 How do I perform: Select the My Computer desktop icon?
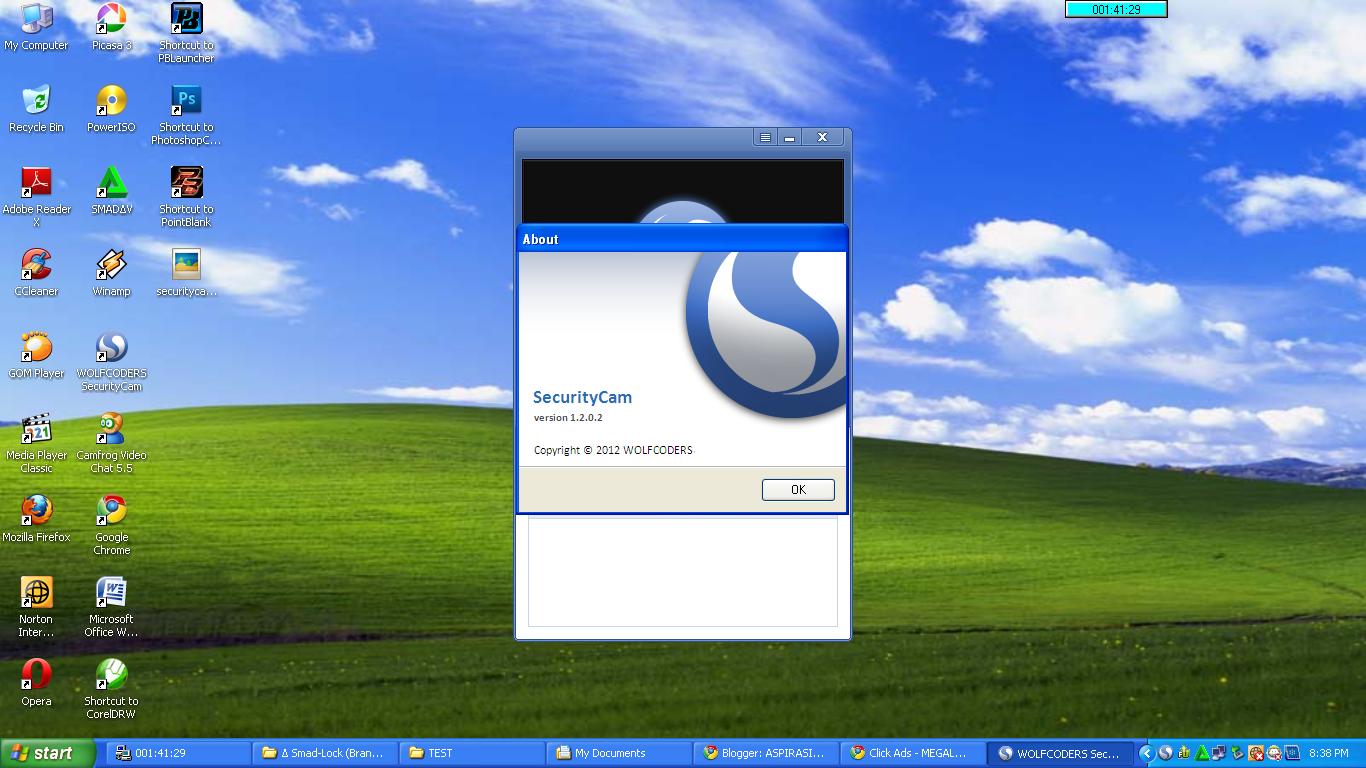pyautogui.click(x=36, y=27)
